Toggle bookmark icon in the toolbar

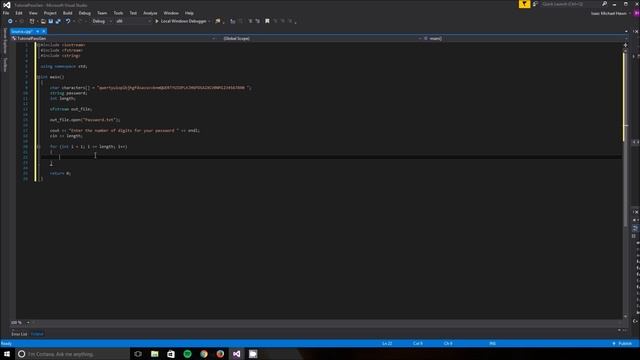click(x=267, y=21)
